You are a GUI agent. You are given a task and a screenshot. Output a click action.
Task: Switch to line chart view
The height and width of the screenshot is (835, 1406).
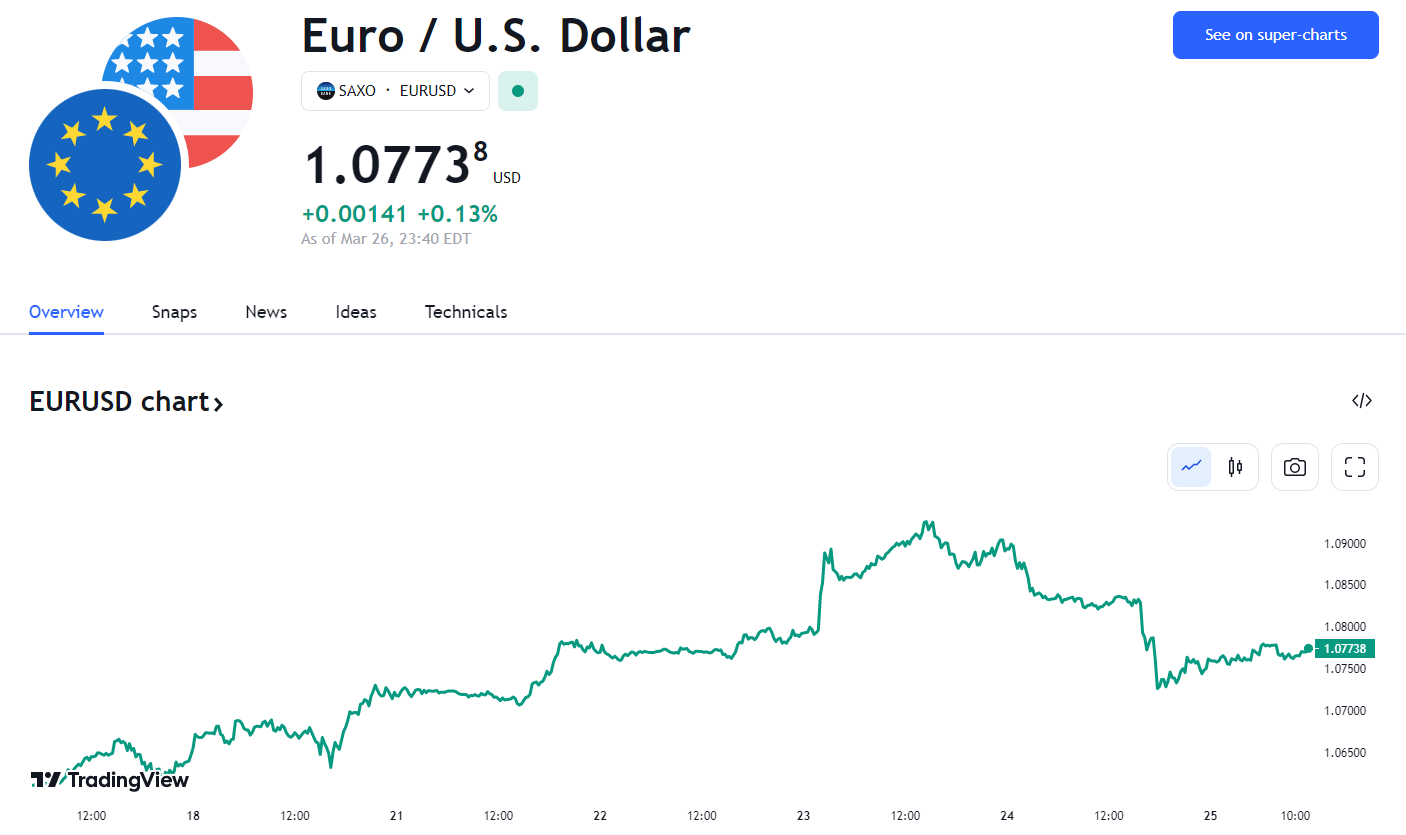point(1191,467)
